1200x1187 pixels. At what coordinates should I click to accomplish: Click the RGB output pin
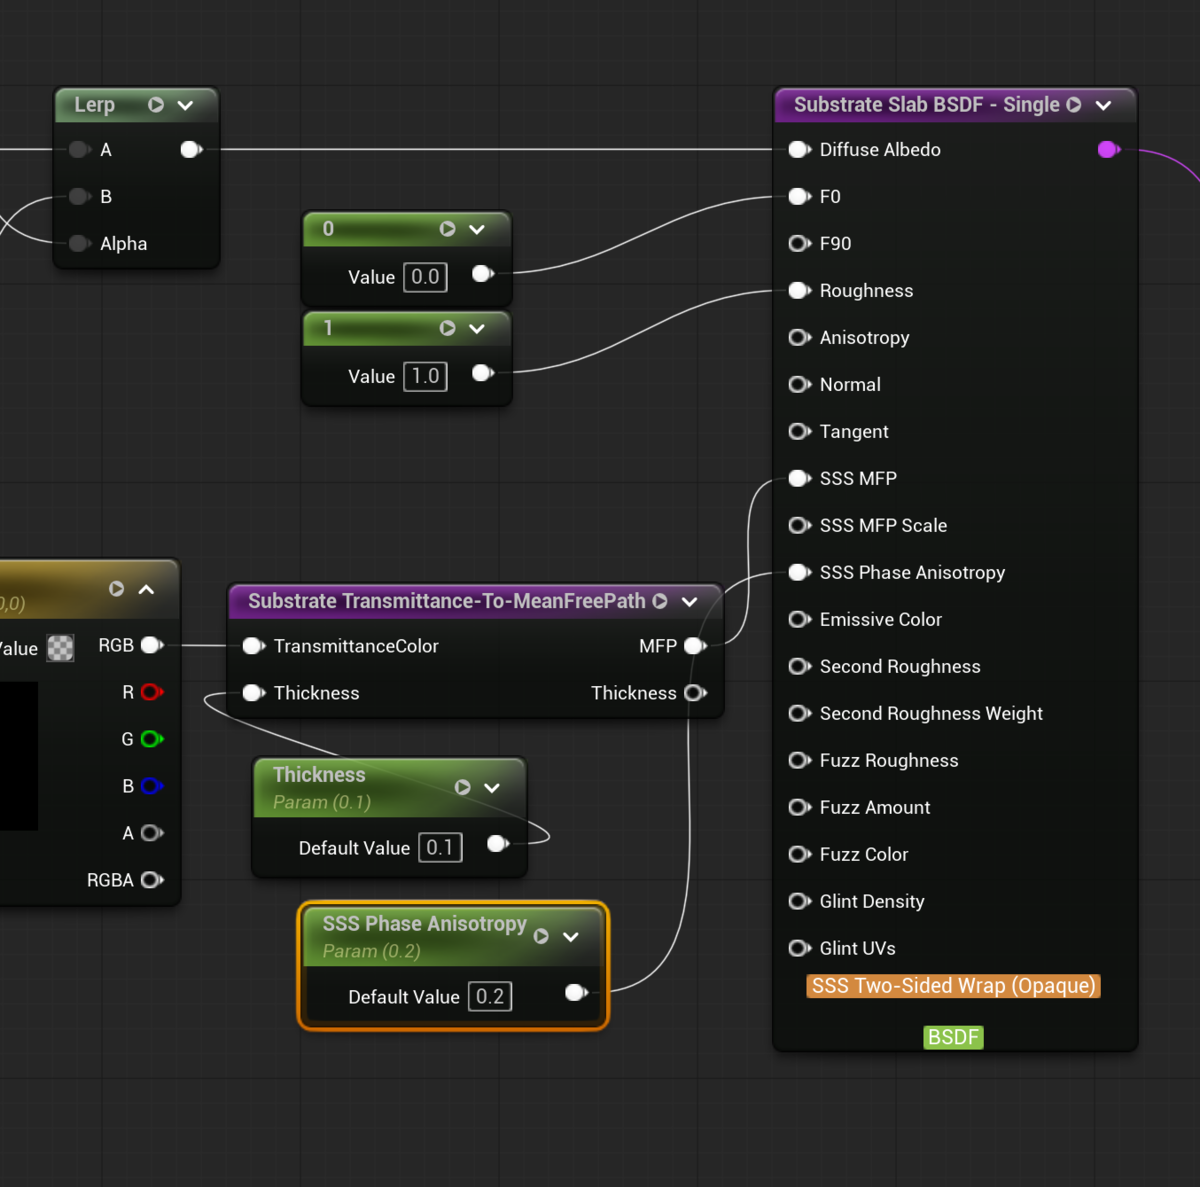point(152,646)
